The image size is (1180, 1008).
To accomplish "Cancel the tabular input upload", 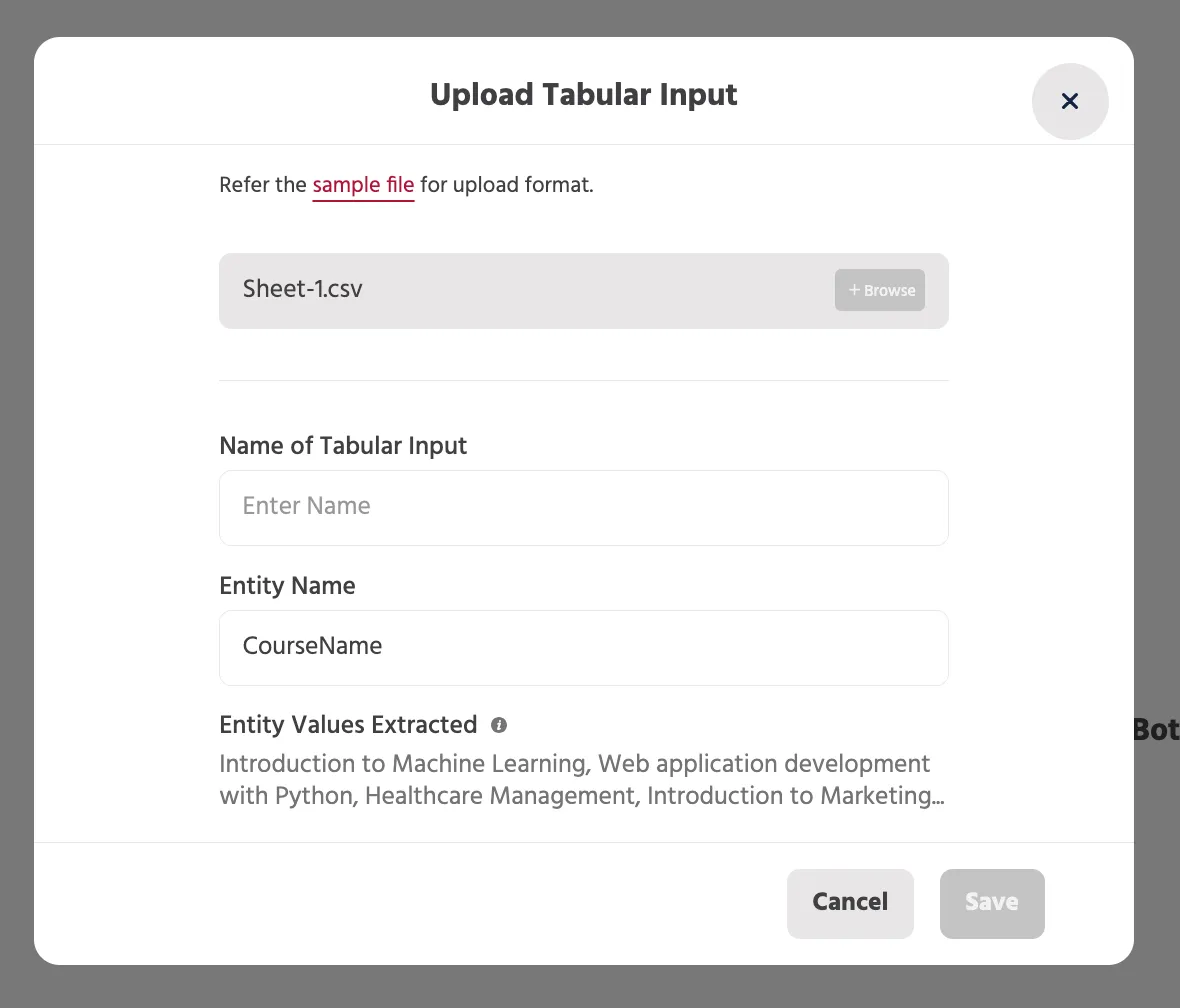I will (850, 903).
